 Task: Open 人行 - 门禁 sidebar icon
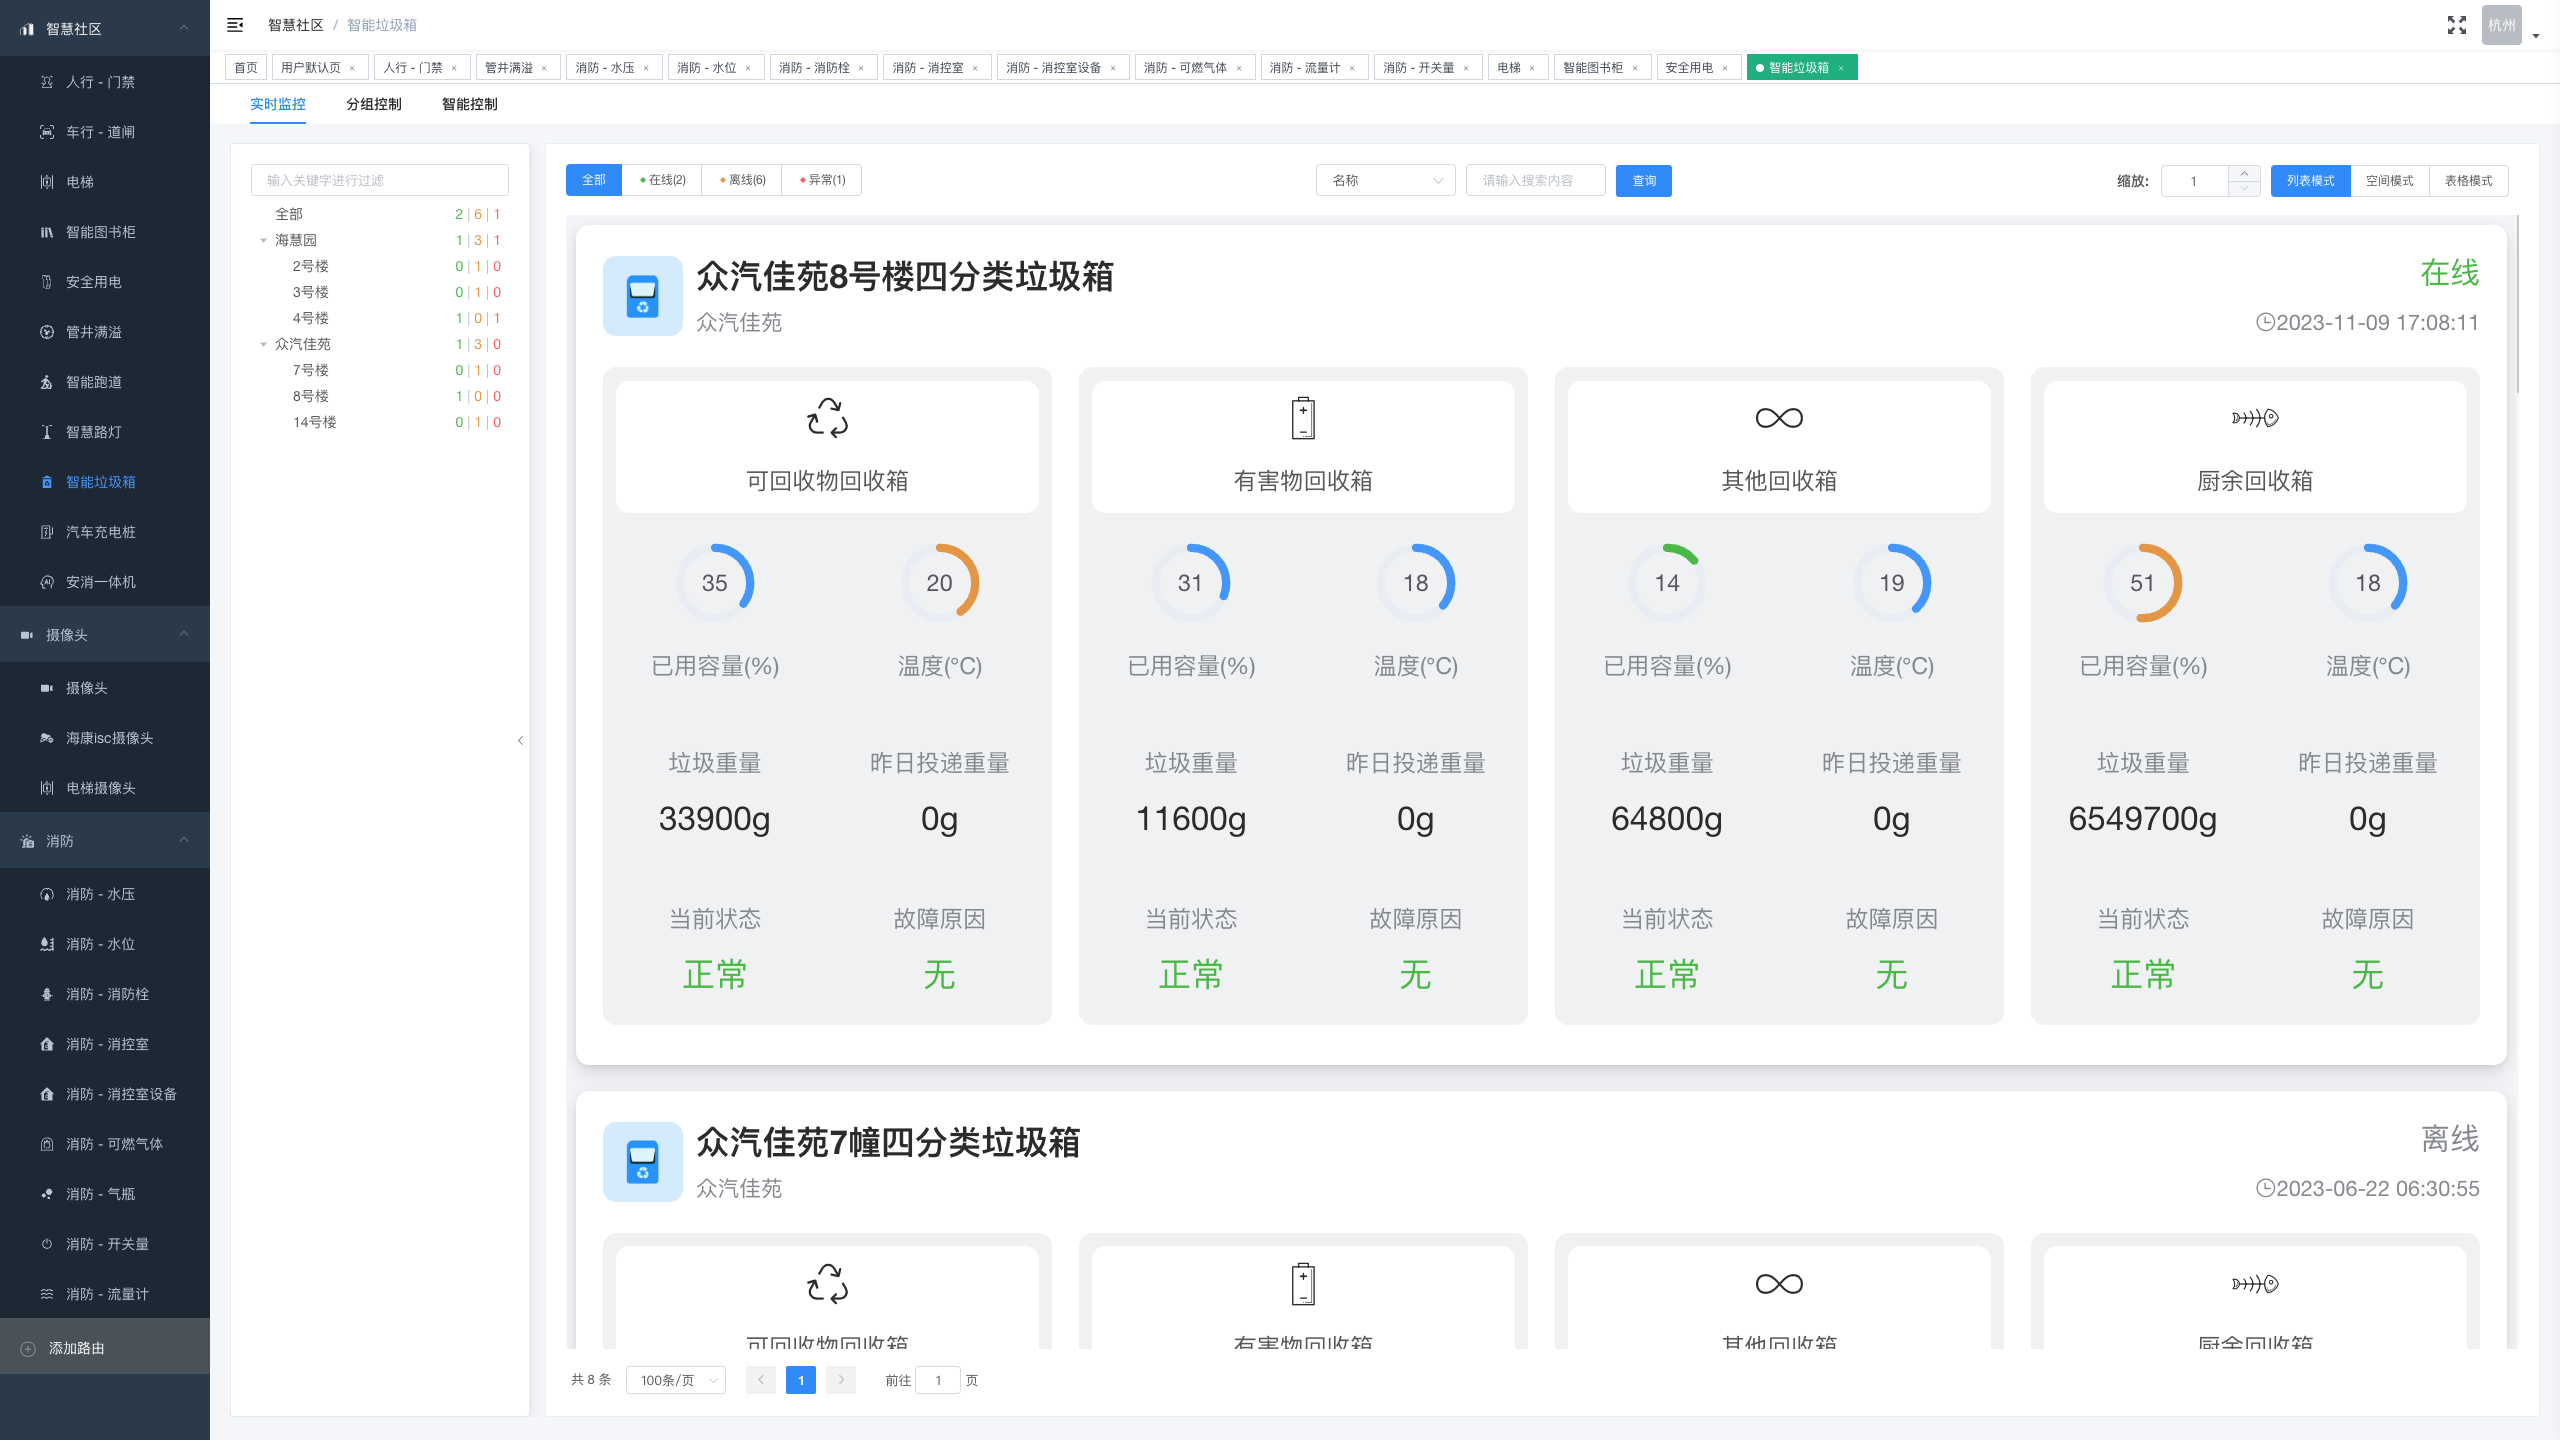pos(47,82)
